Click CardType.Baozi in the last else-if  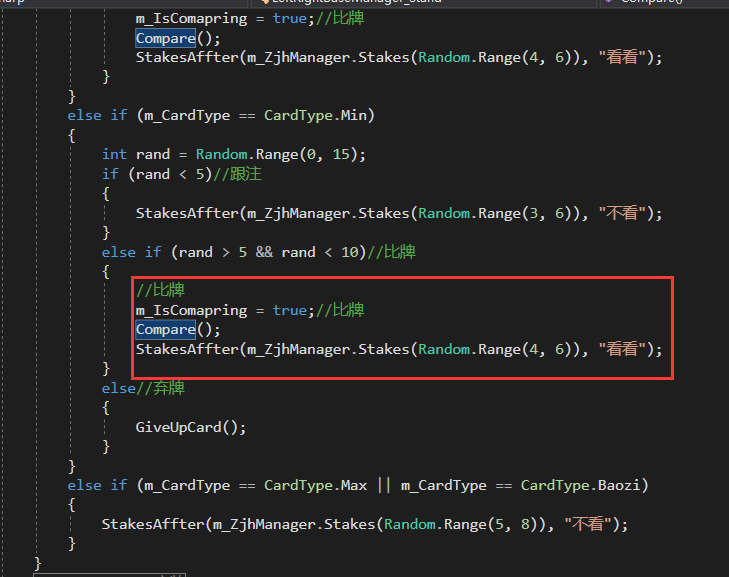[580, 485]
